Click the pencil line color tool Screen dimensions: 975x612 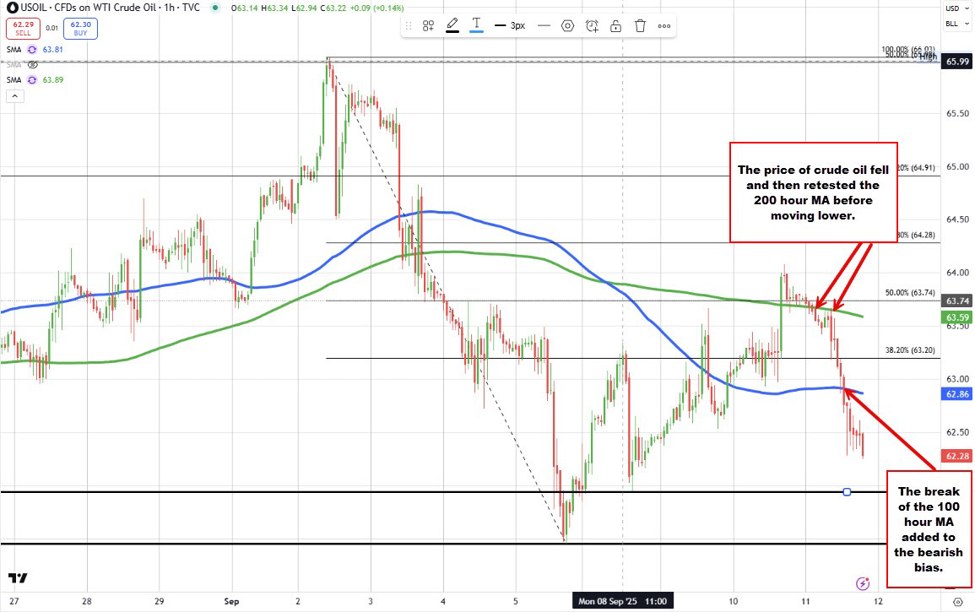(x=453, y=26)
